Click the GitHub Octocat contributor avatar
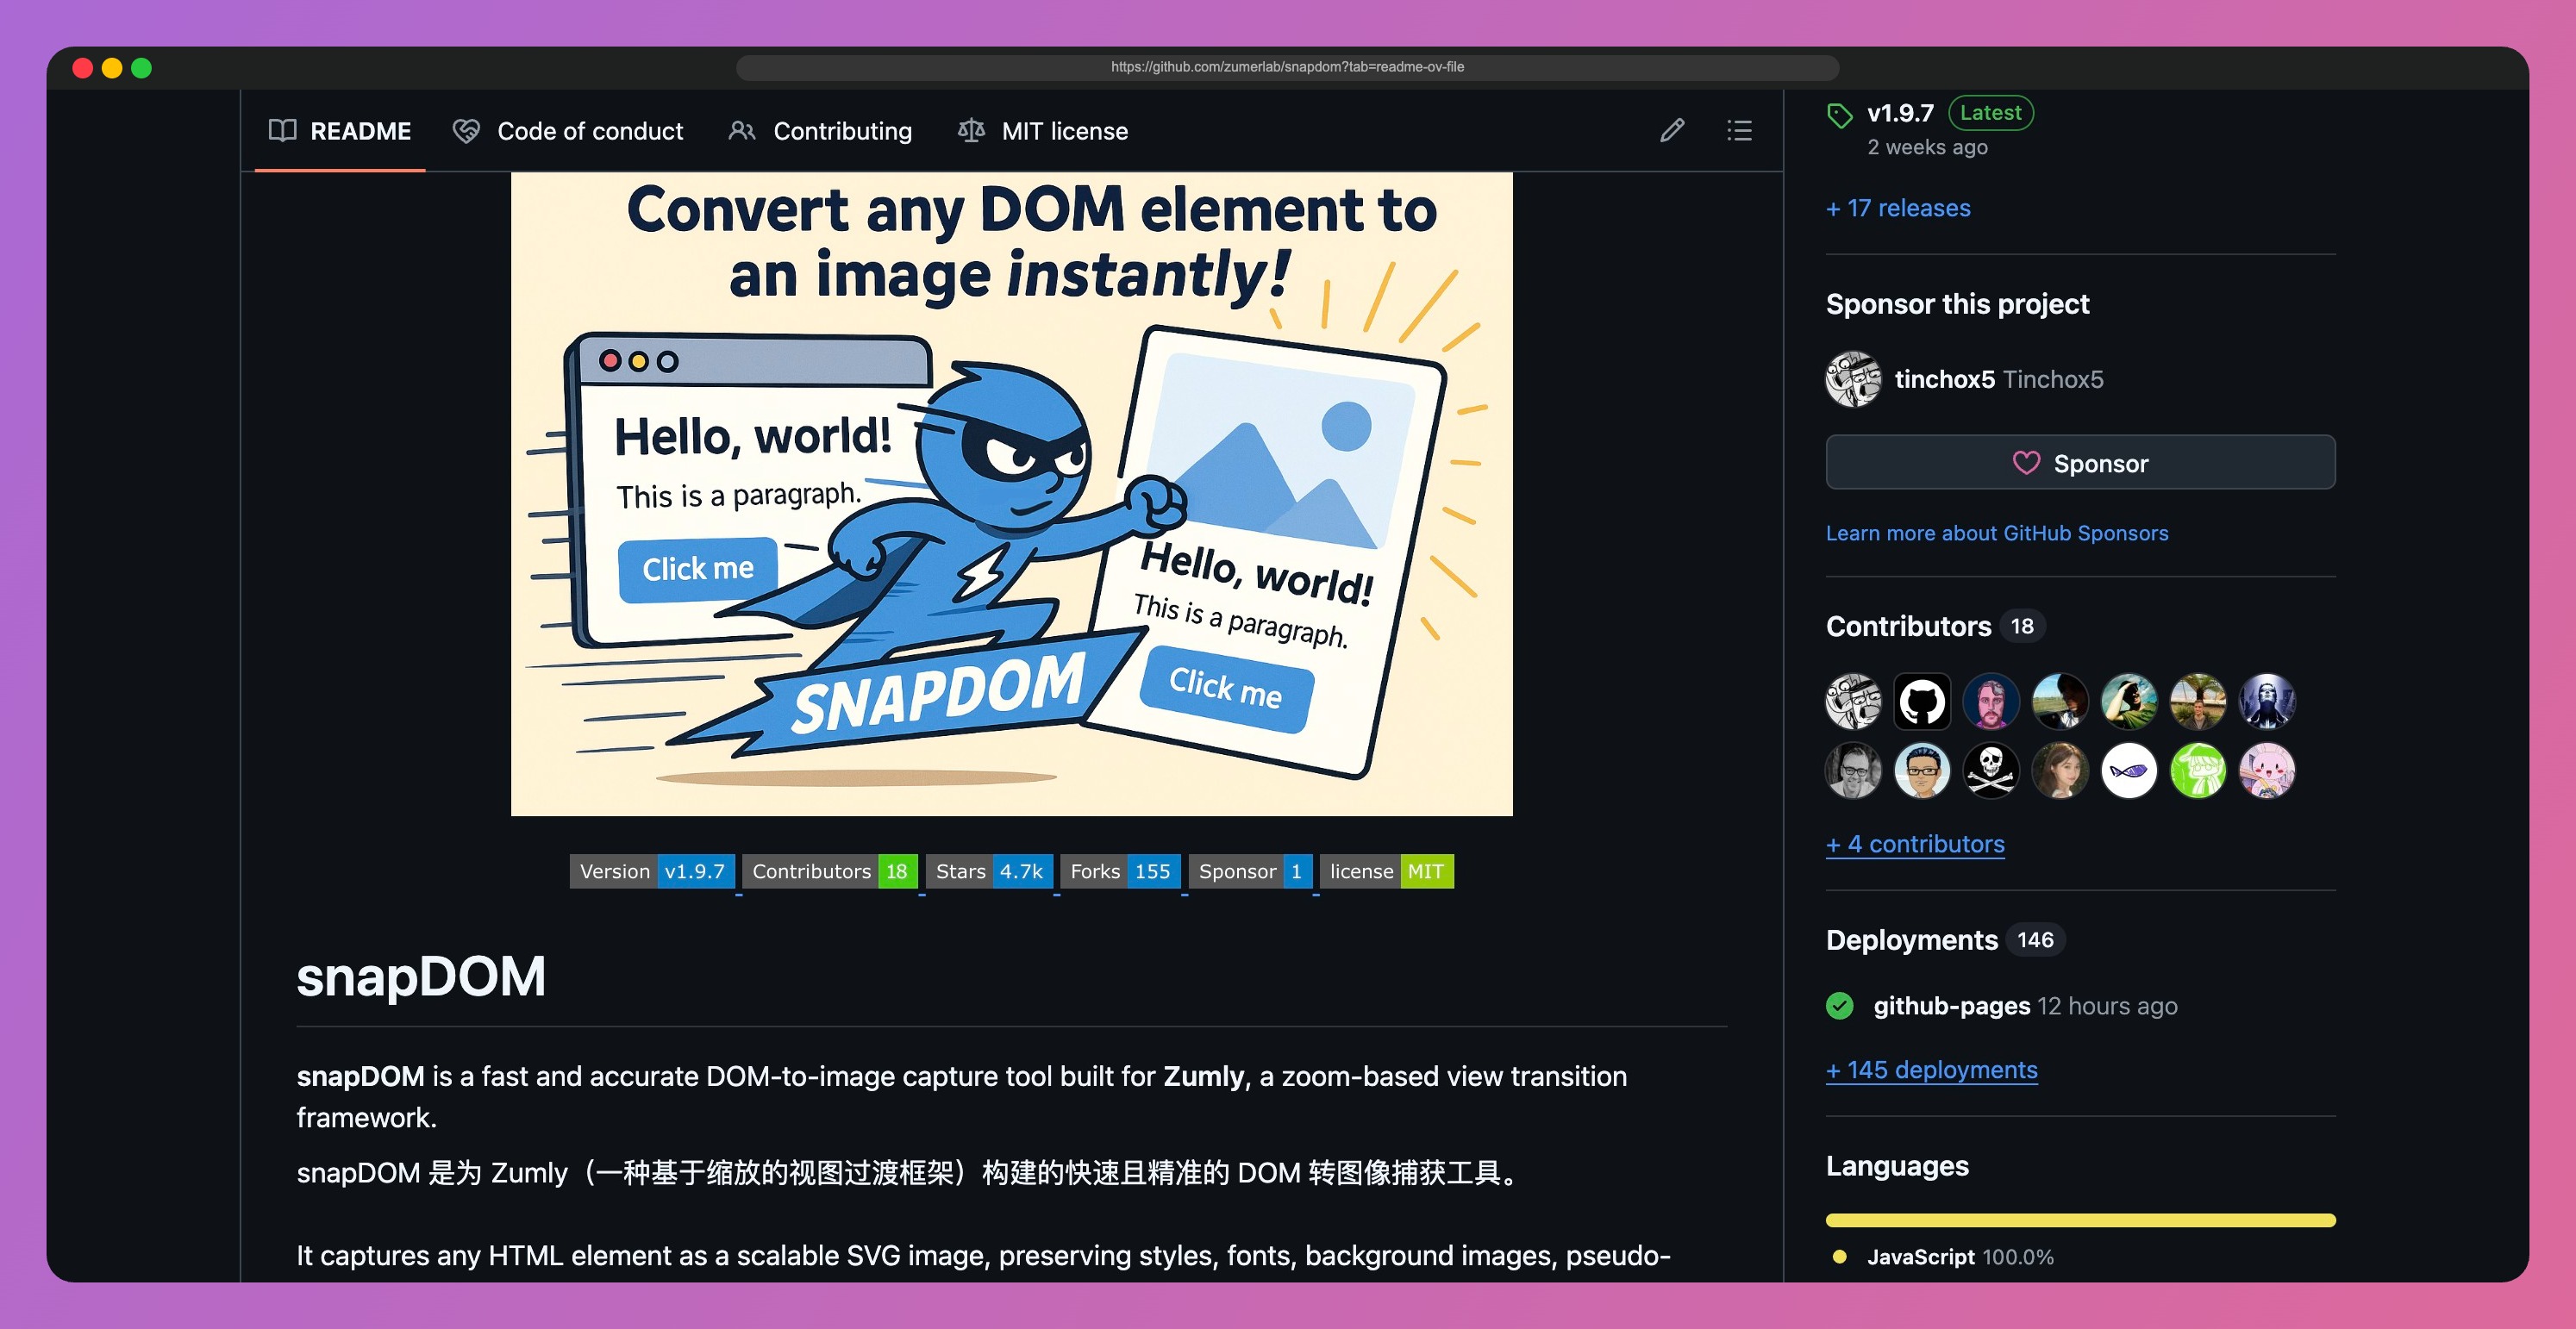Image resolution: width=2576 pixels, height=1329 pixels. tap(1922, 701)
